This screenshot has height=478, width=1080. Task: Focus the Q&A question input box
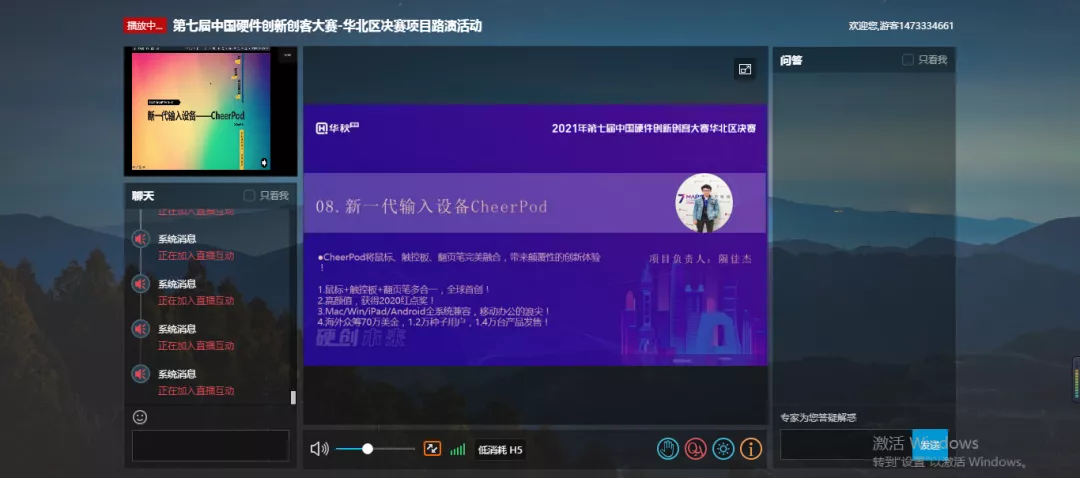pyautogui.click(x=846, y=445)
